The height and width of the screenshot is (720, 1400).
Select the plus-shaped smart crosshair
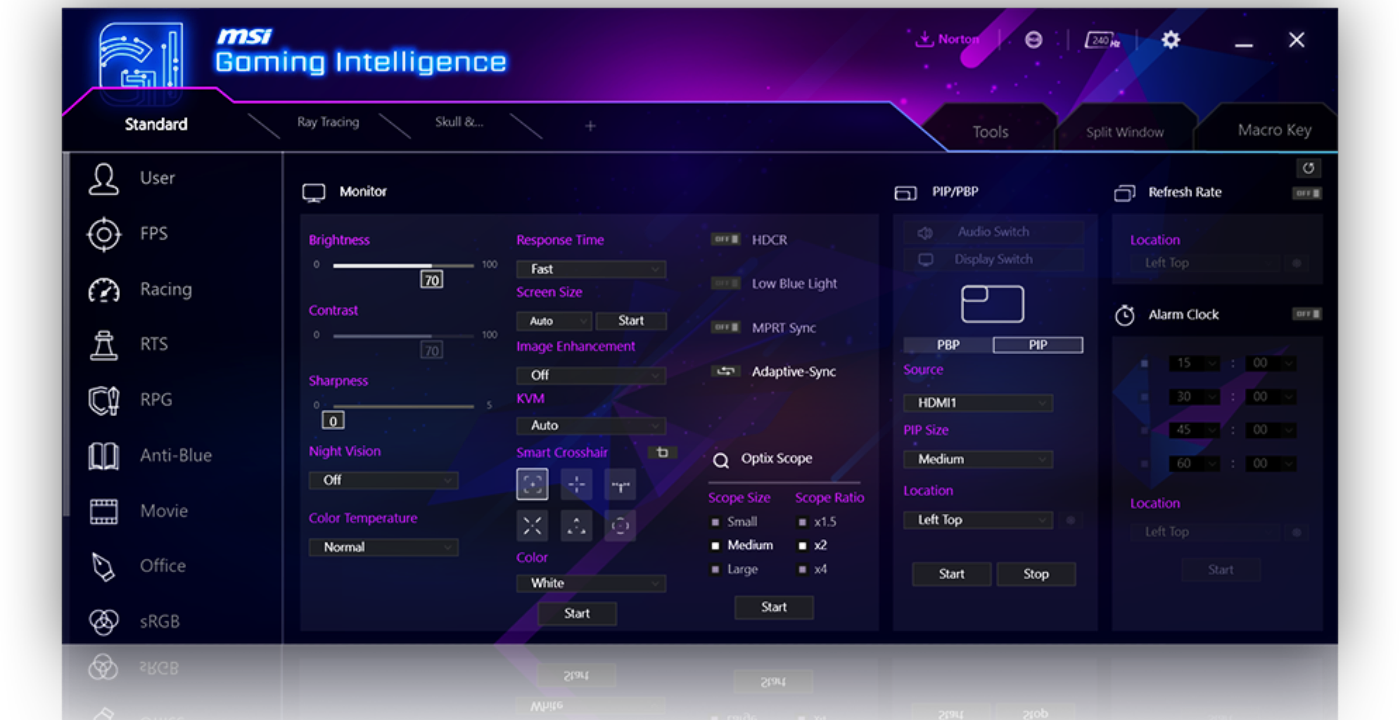(x=576, y=485)
